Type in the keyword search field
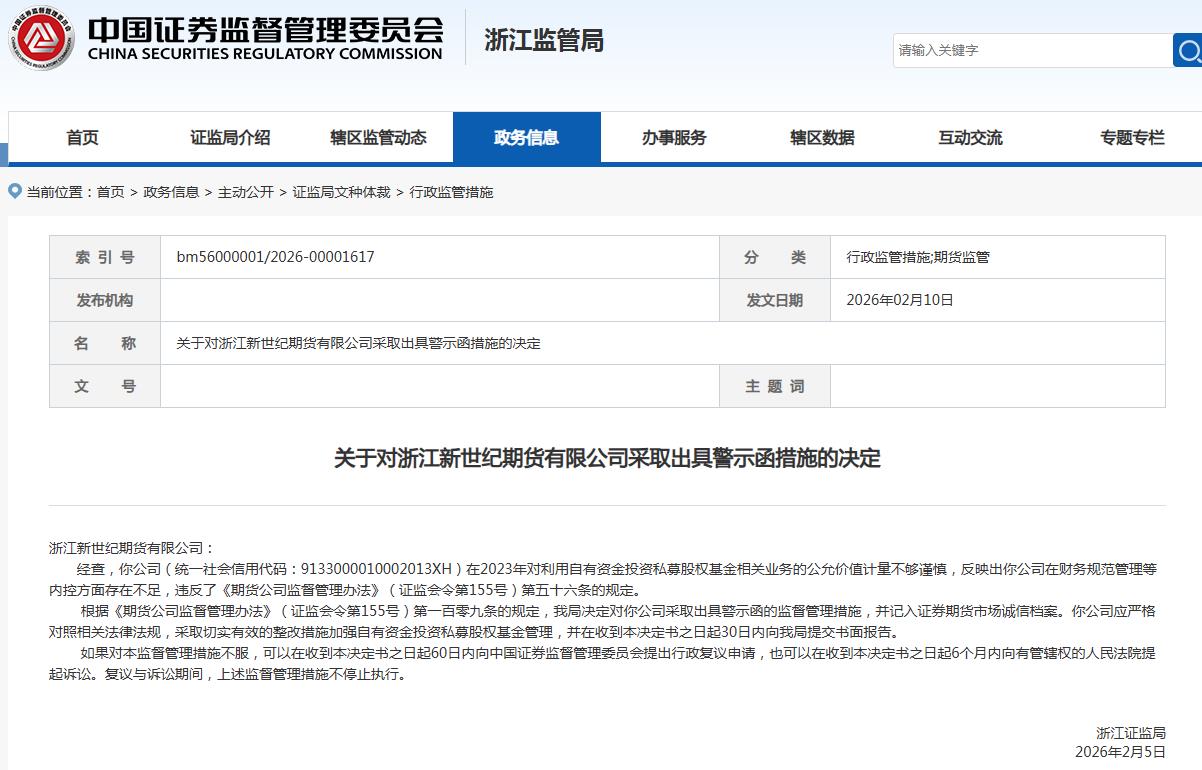Image resolution: width=1202 pixels, height=770 pixels. click(1030, 50)
